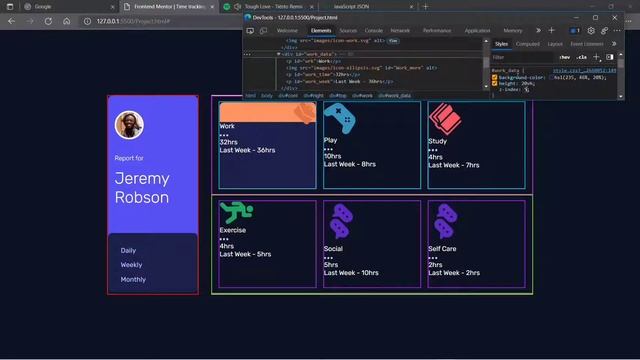
Task: Click the node actions ellipsis in DOM gutter
Action: pos(247,54)
